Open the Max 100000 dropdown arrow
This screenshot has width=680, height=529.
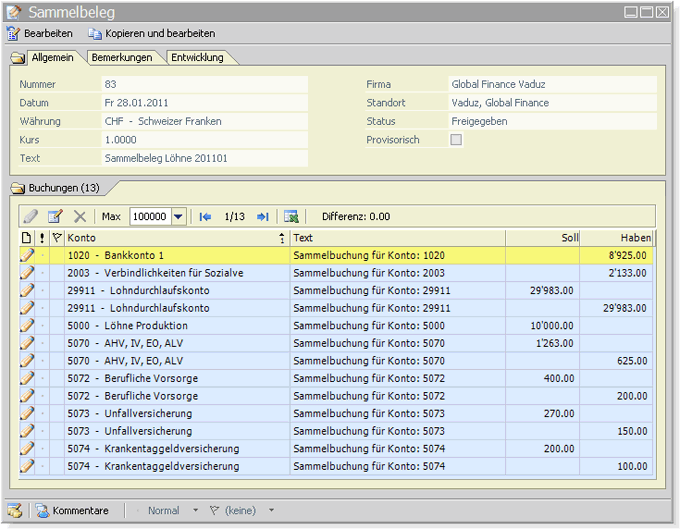coord(178,216)
